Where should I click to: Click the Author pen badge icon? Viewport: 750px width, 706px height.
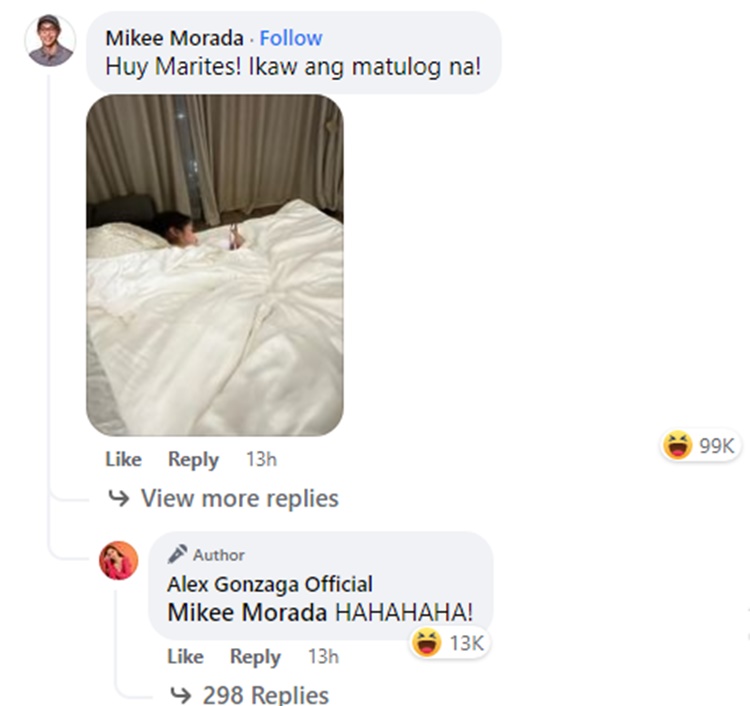(x=177, y=554)
